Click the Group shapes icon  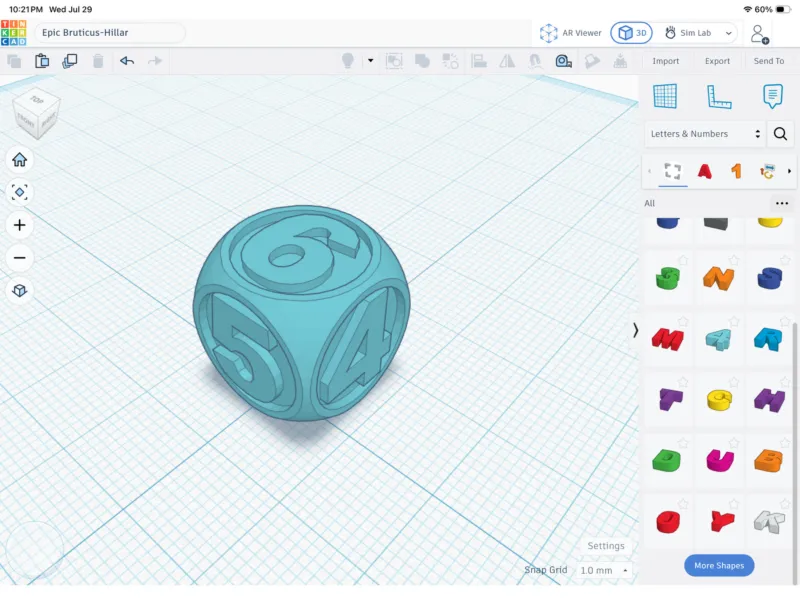(394, 61)
